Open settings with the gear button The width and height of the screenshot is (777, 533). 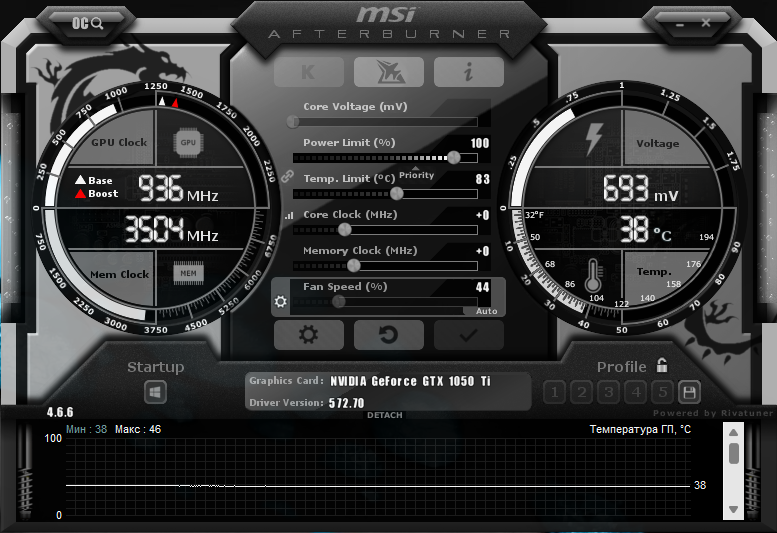309,335
